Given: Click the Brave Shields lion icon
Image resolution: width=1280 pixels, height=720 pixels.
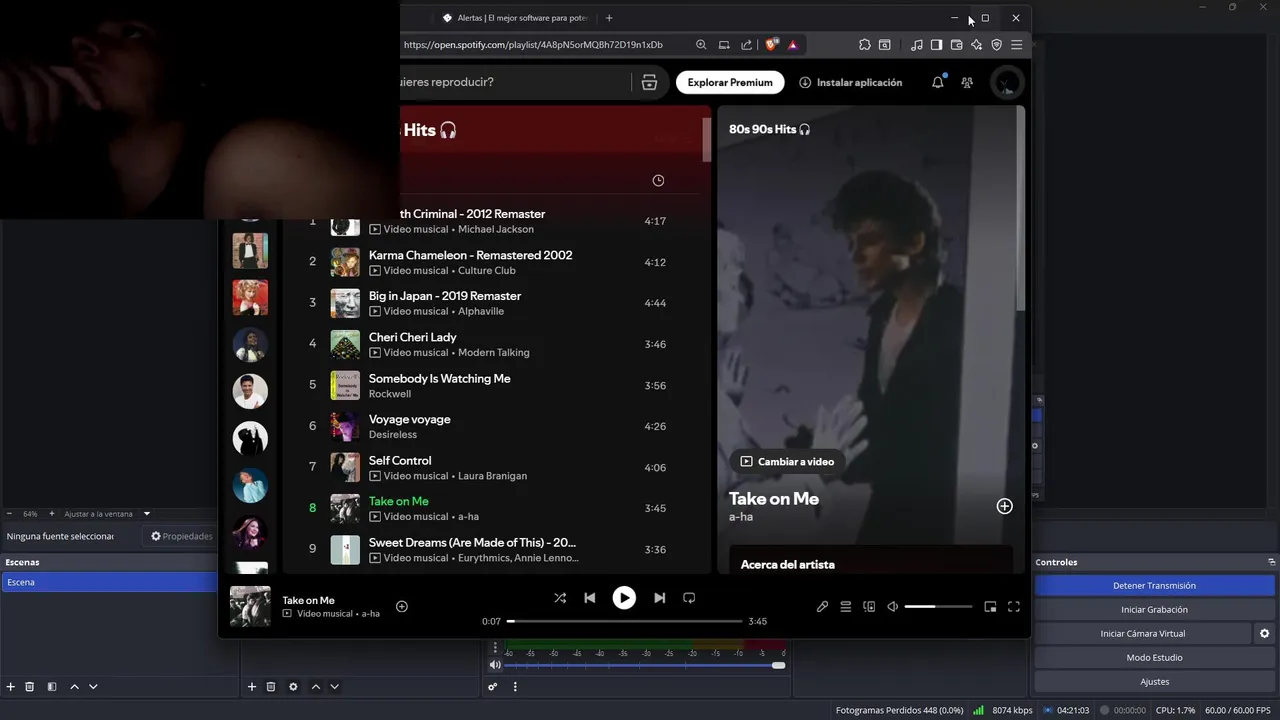Looking at the screenshot, I should [x=771, y=45].
